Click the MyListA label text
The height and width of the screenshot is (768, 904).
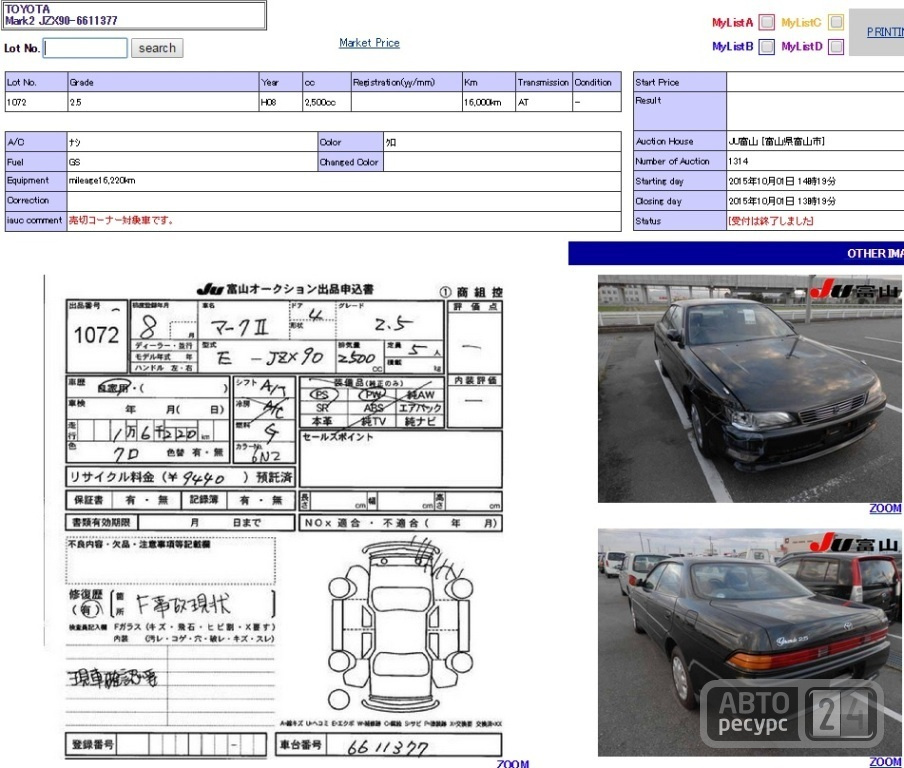pyautogui.click(x=732, y=23)
